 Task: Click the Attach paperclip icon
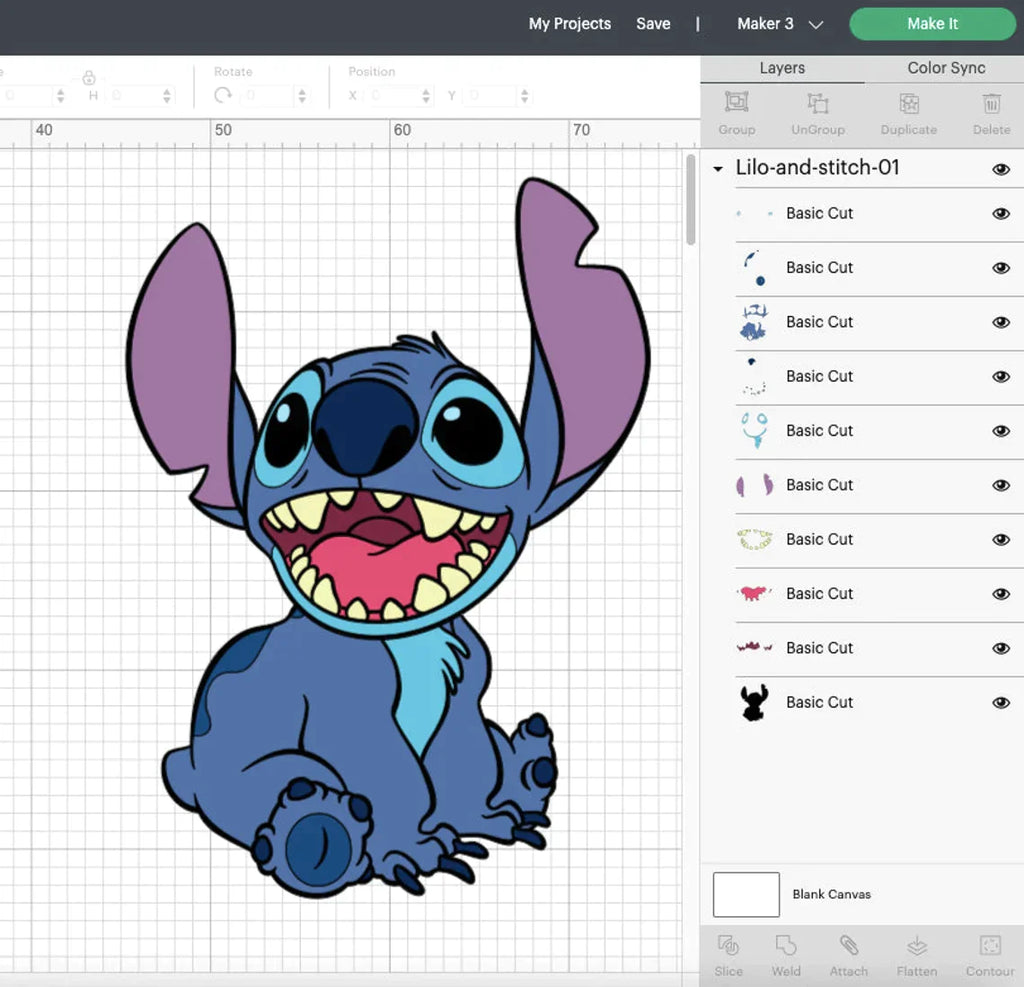[x=848, y=946]
